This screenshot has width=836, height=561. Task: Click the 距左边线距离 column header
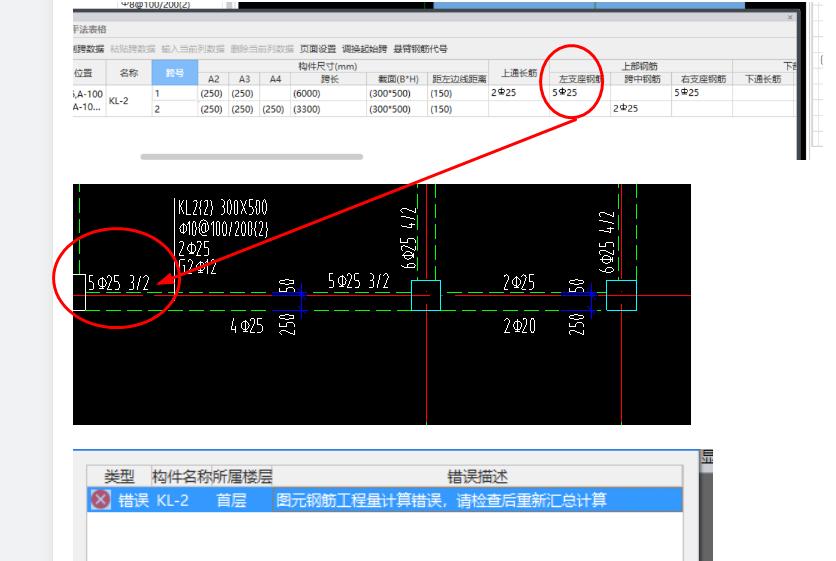[459, 79]
